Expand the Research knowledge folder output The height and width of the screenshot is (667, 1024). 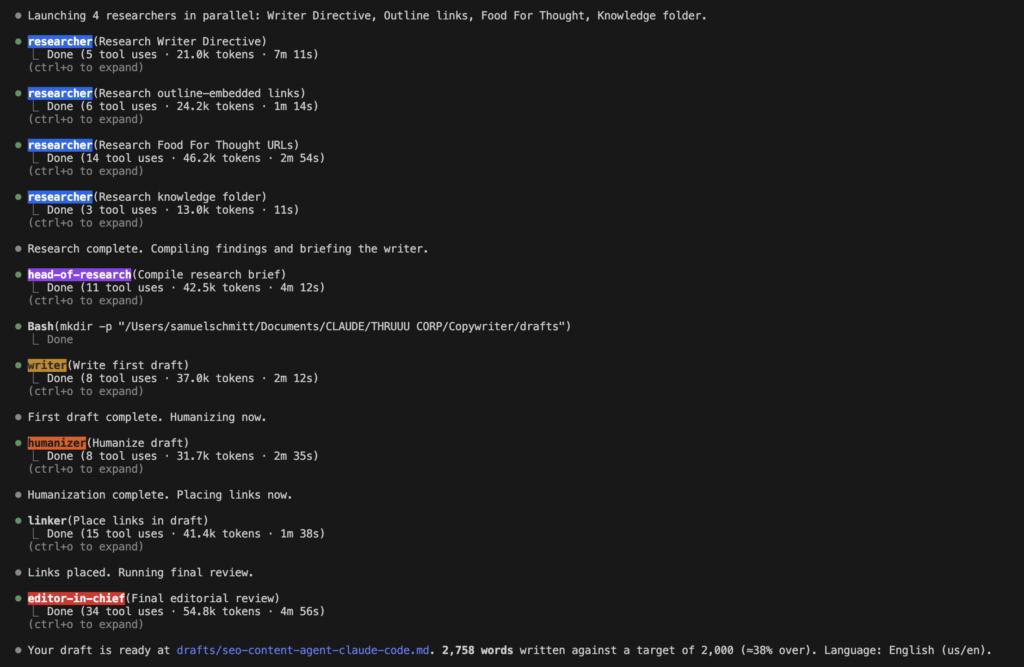tap(85, 223)
